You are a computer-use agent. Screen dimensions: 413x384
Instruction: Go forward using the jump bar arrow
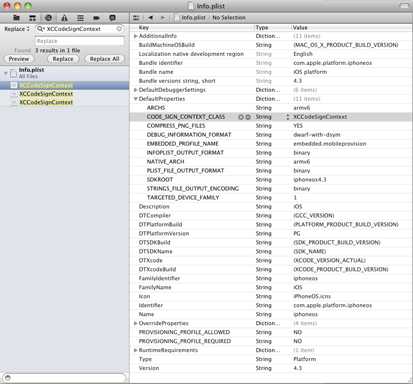[x=163, y=18]
